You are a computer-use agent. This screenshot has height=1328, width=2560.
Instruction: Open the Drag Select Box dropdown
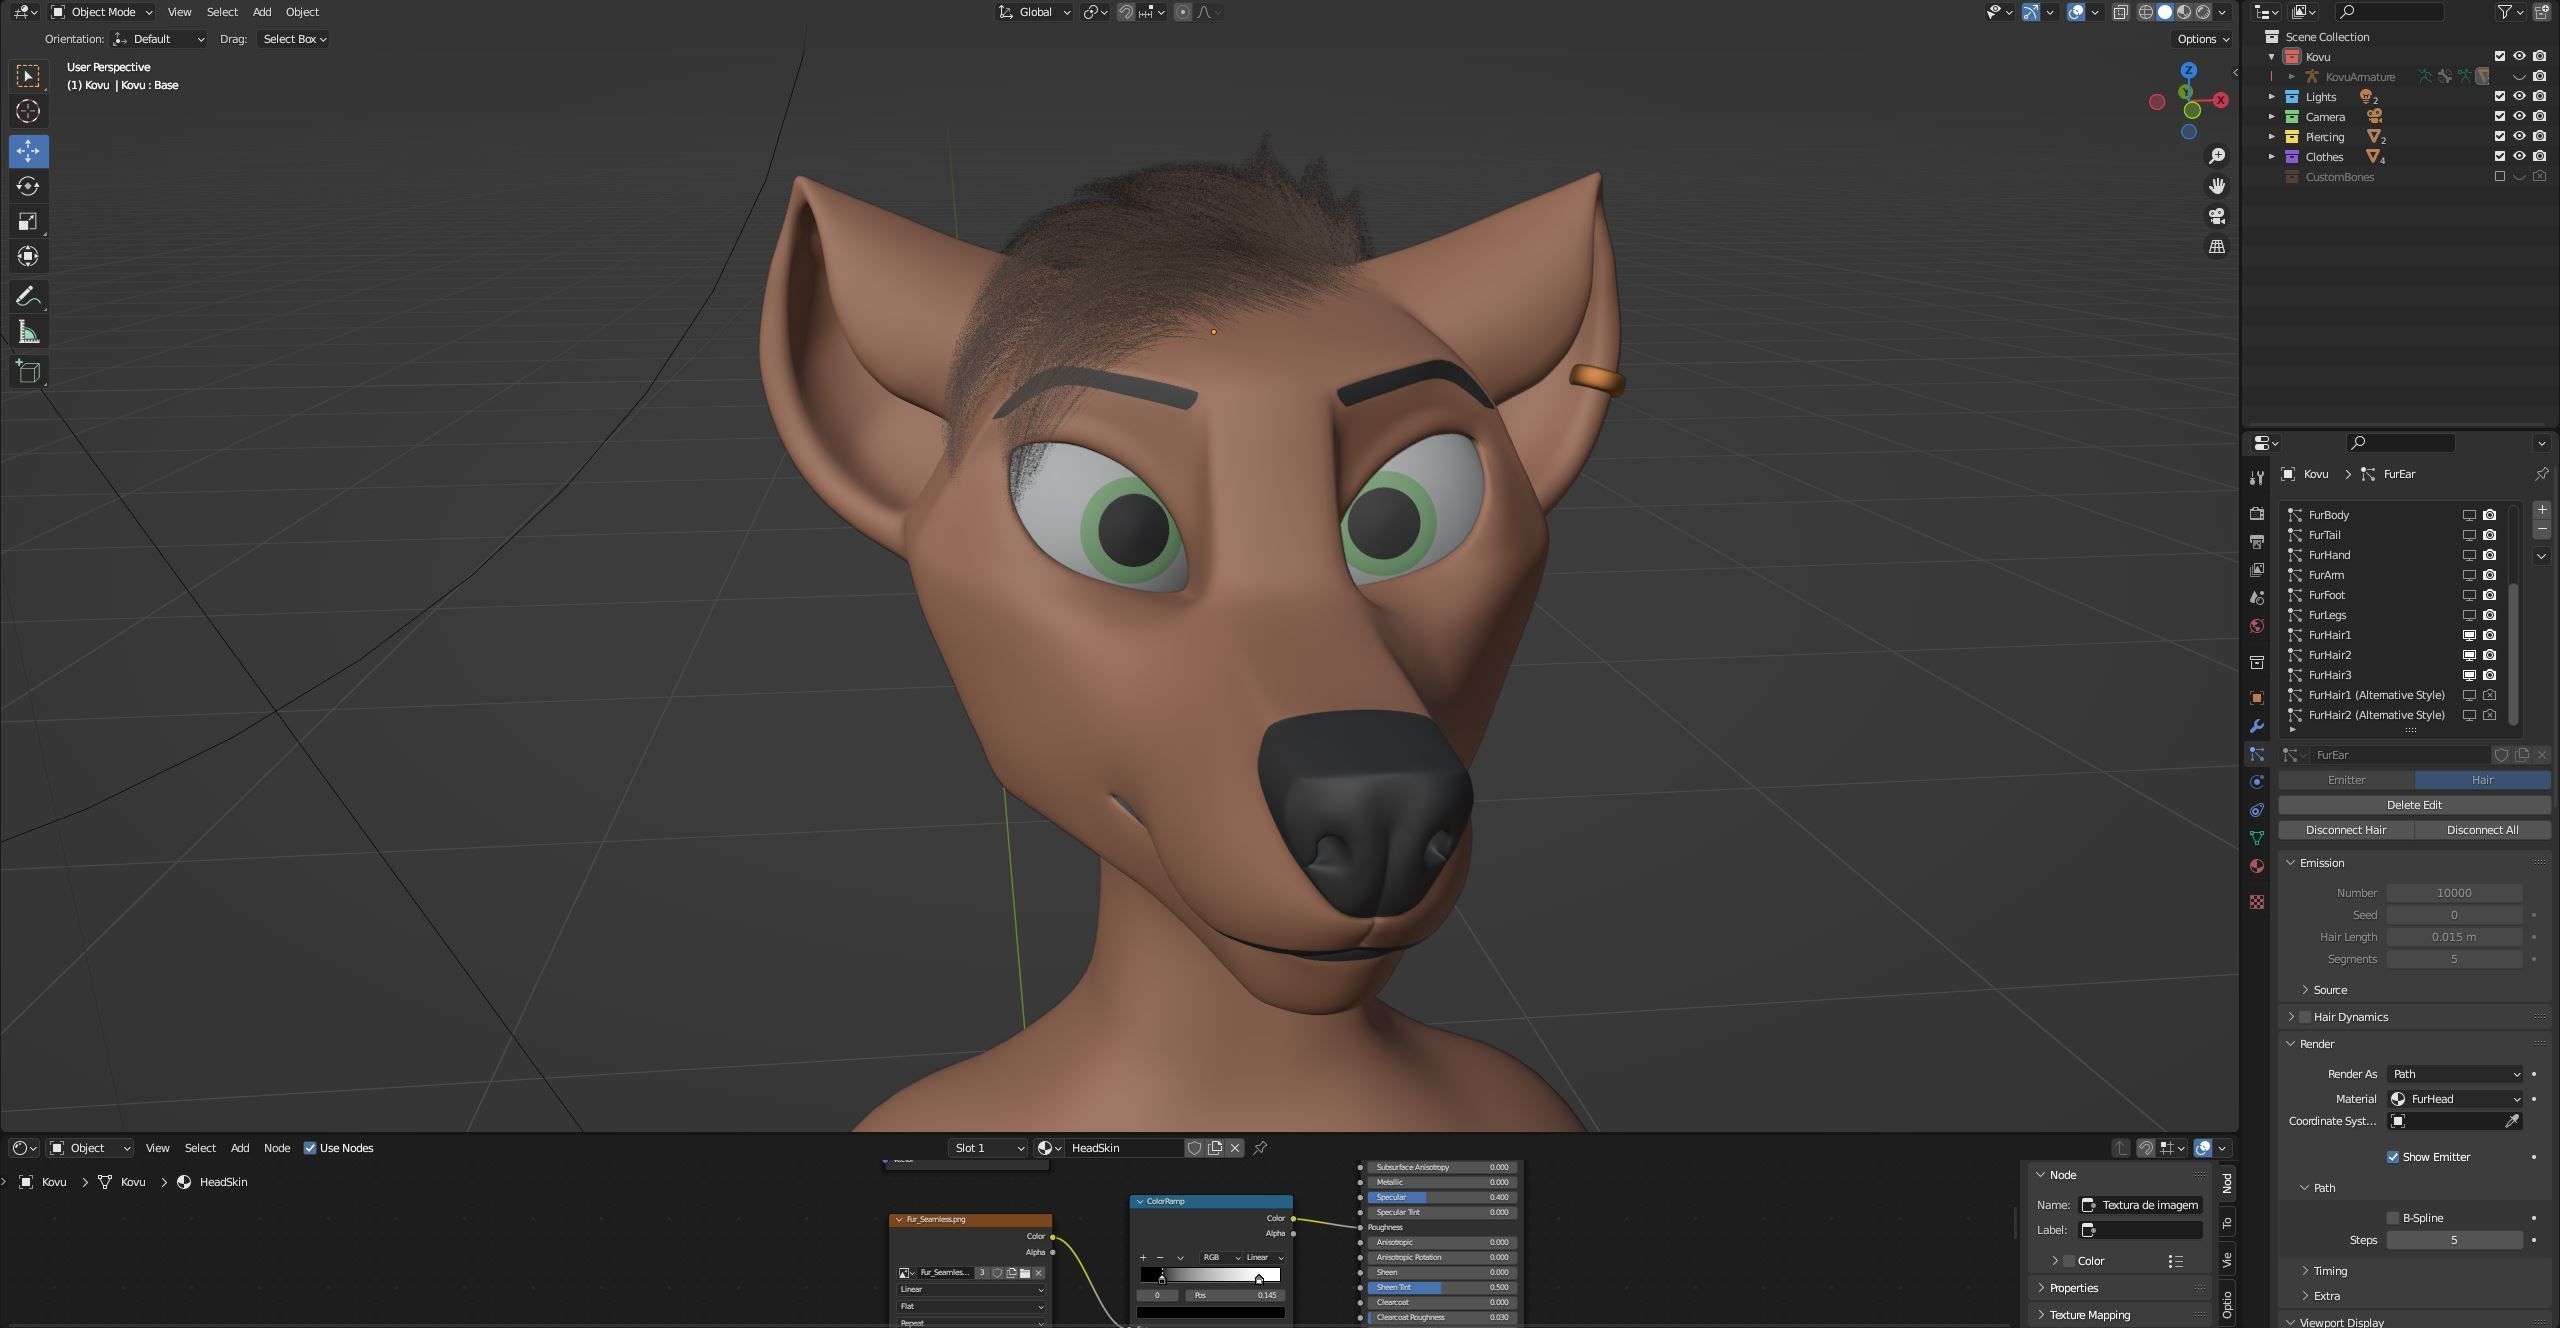(x=294, y=39)
